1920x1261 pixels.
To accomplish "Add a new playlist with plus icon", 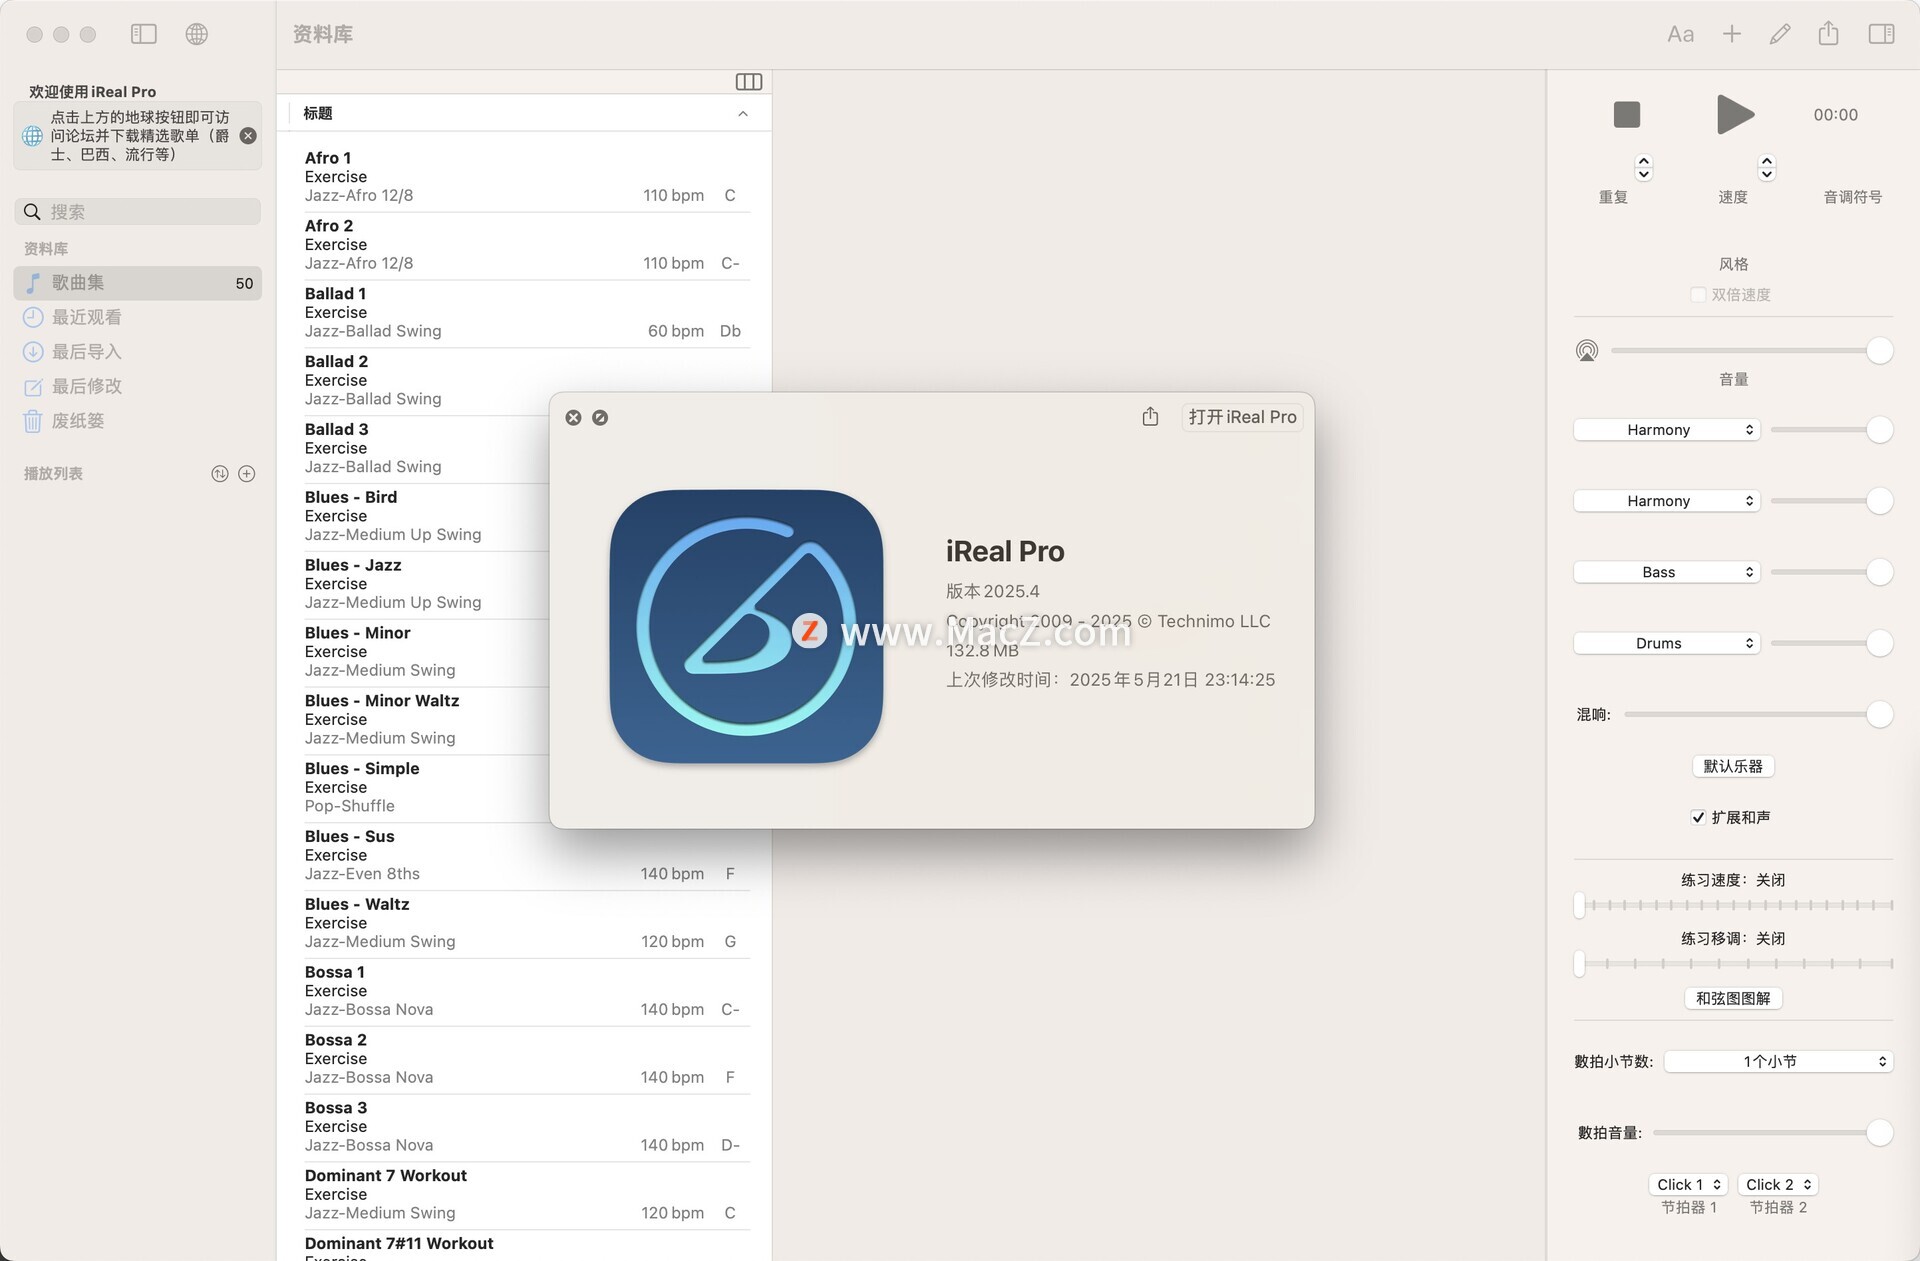I will [x=247, y=474].
